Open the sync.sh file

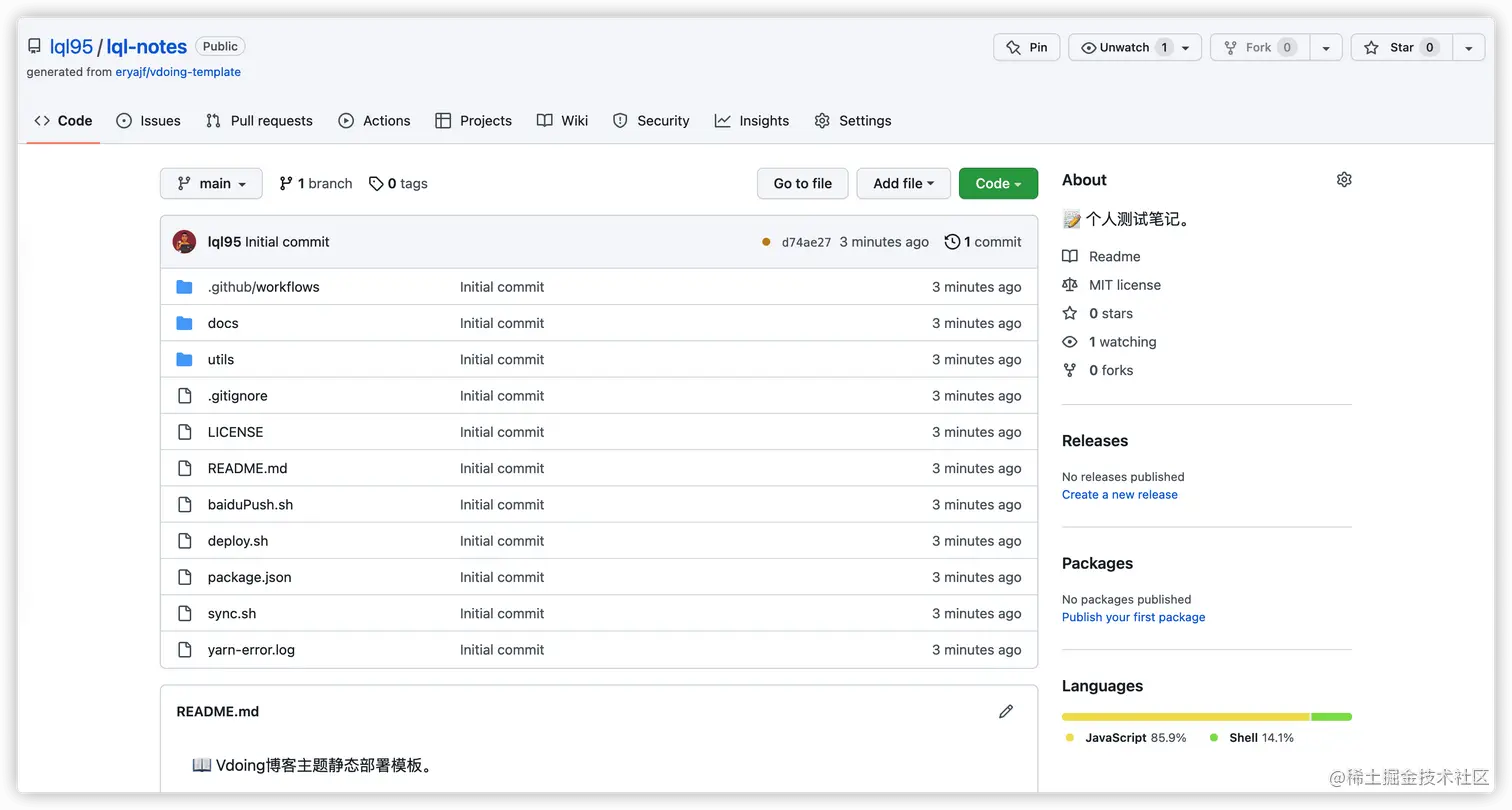(x=232, y=614)
